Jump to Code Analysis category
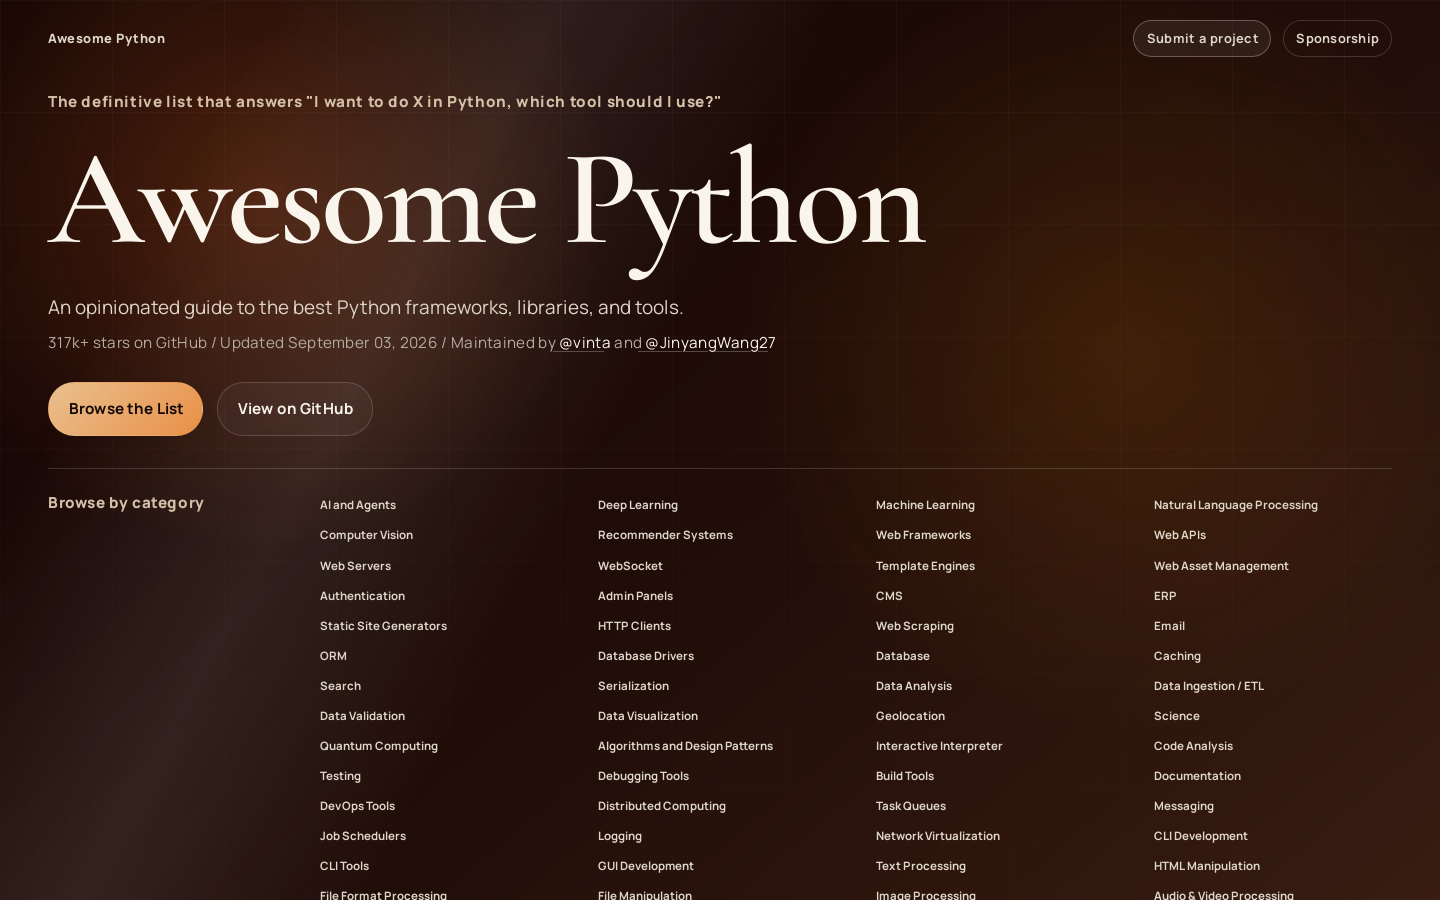 [x=1193, y=746]
